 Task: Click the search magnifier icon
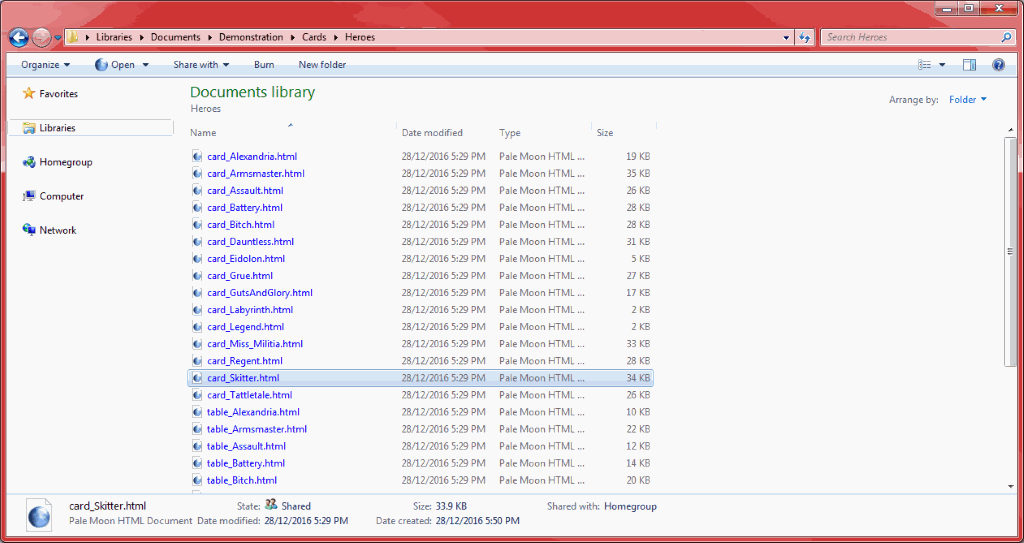(1006, 37)
